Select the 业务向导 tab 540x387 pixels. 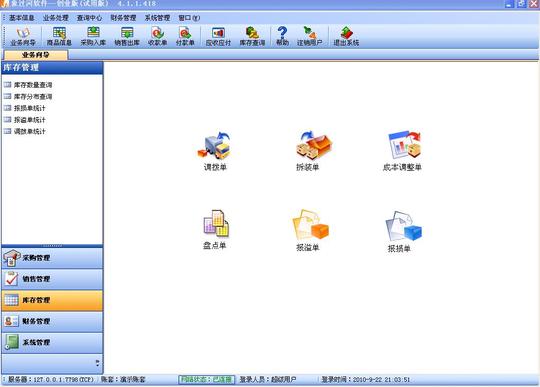(35, 55)
